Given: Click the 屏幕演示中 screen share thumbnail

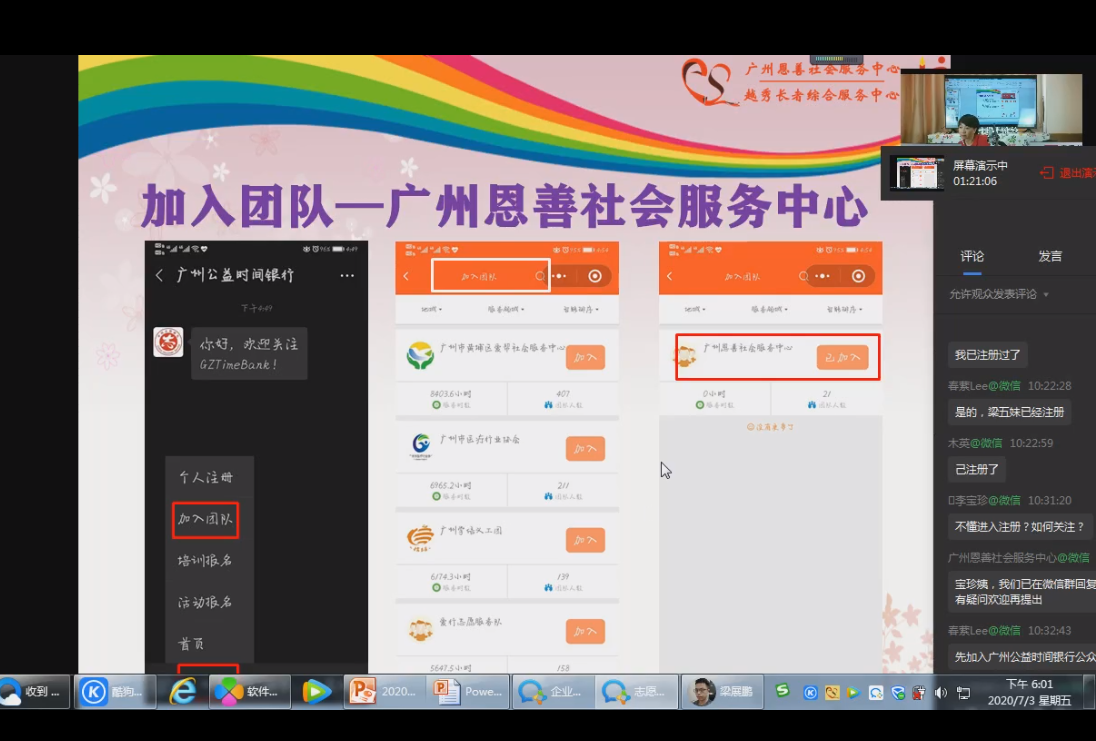Looking at the screenshot, I should (916, 173).
